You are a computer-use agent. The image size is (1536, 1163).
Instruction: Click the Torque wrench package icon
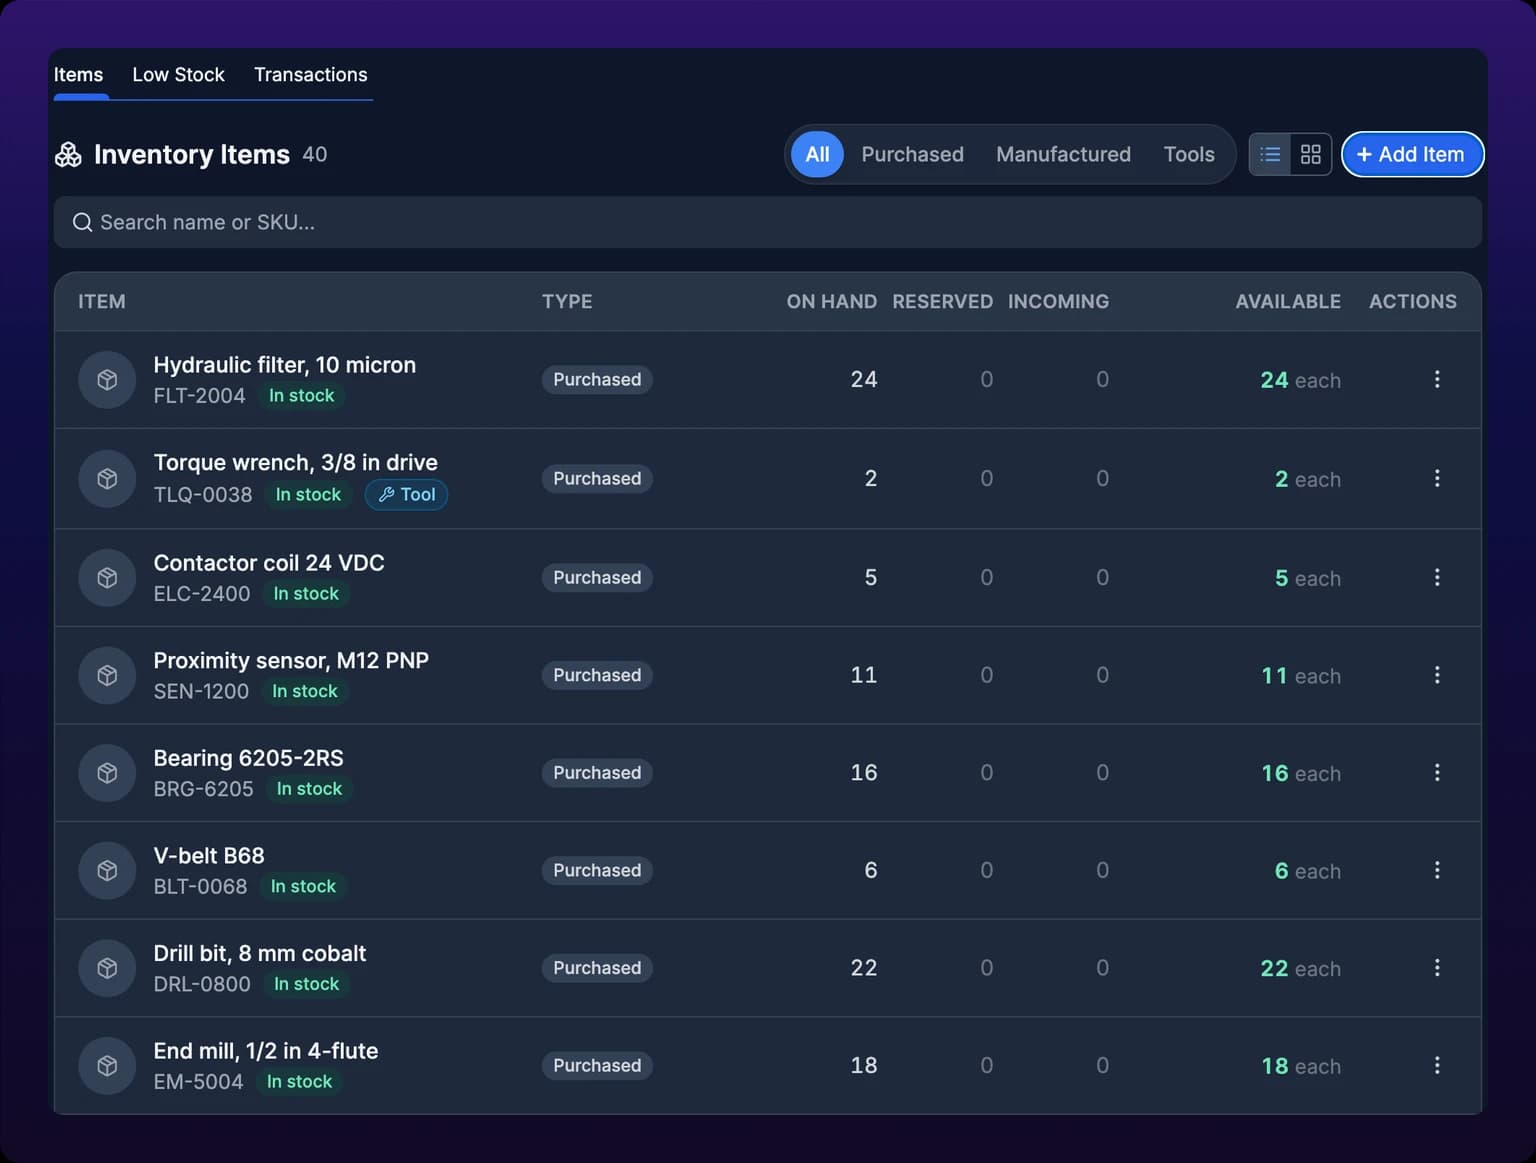pyautogui.click(x=107, y=478)
